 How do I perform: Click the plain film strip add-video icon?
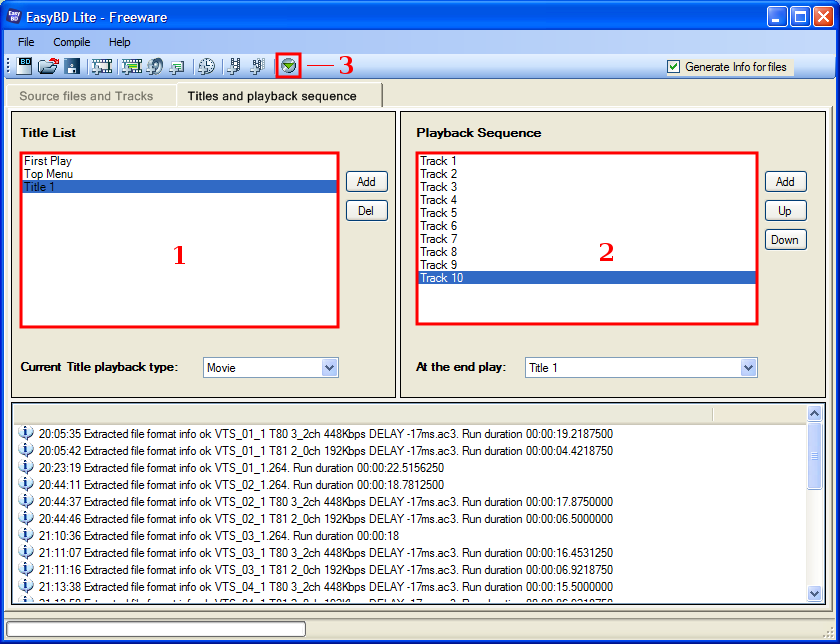point(101,66)
